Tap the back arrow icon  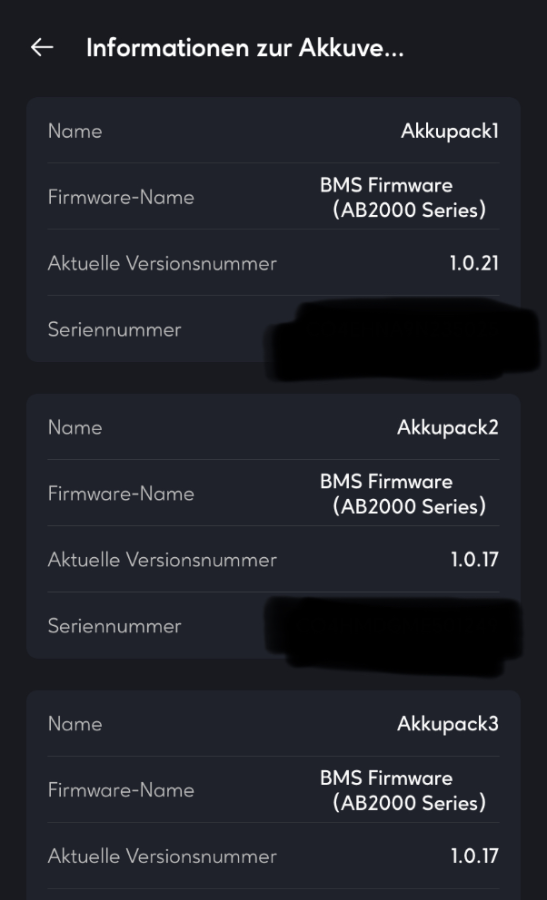(42, 48)
